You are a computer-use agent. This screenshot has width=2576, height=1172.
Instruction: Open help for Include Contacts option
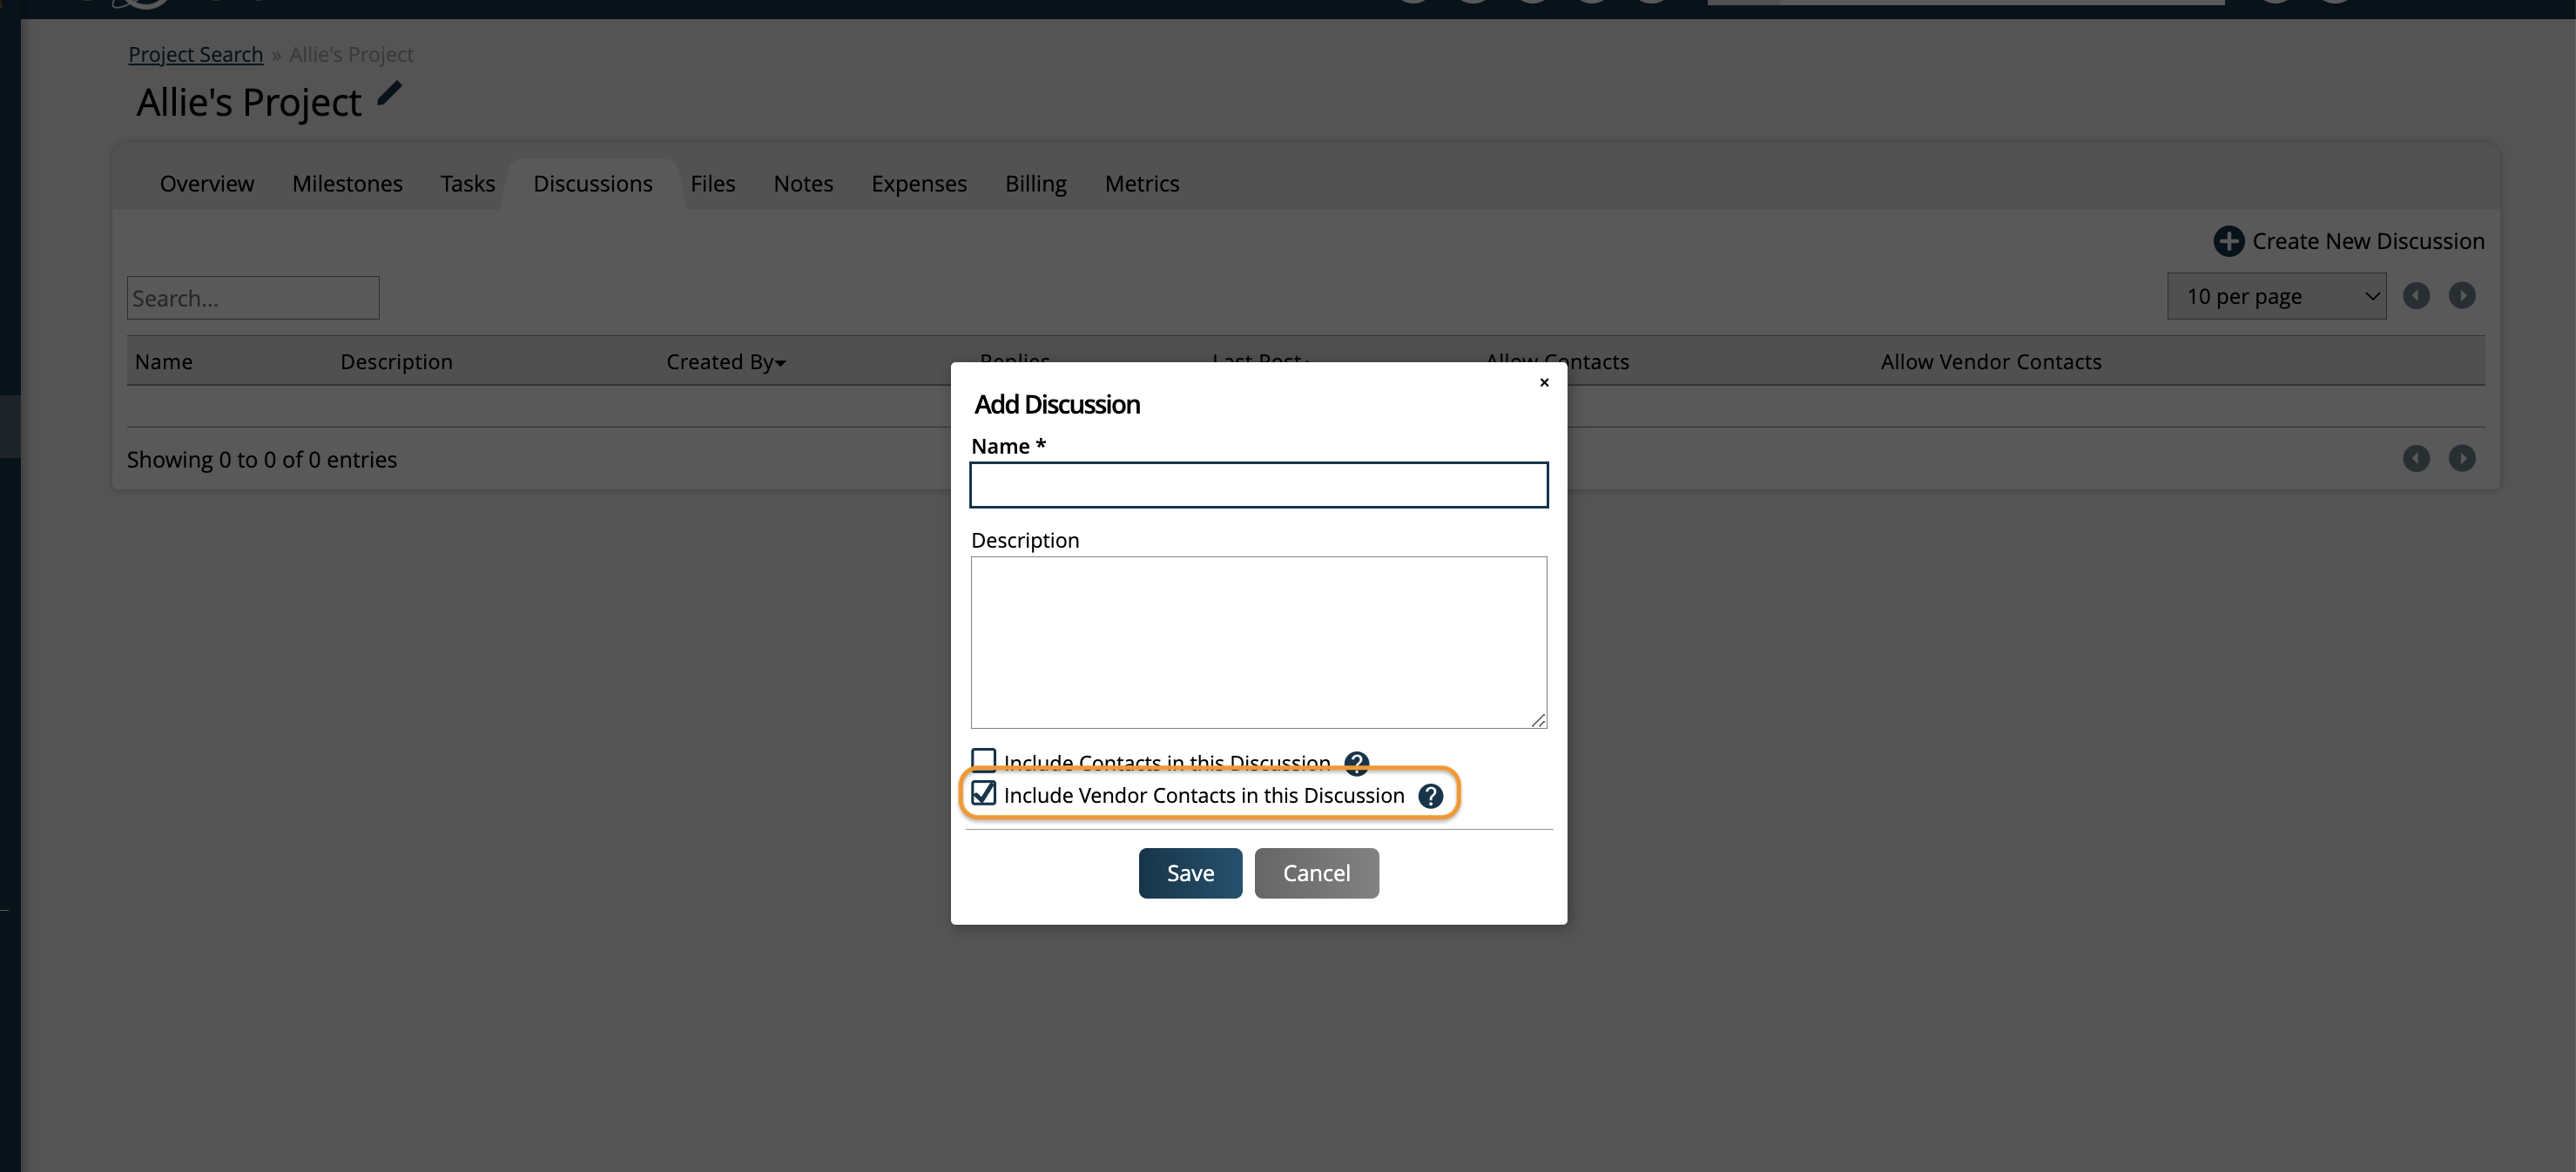(x=1356, y=763)
